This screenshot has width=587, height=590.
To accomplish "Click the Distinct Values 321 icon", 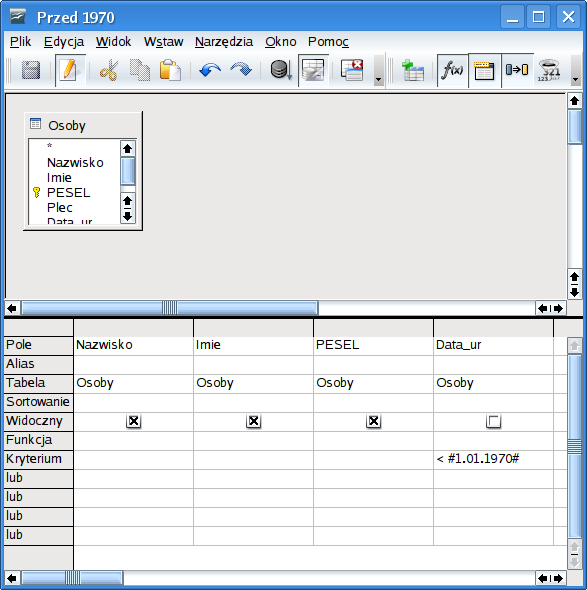I will (549, 70).
